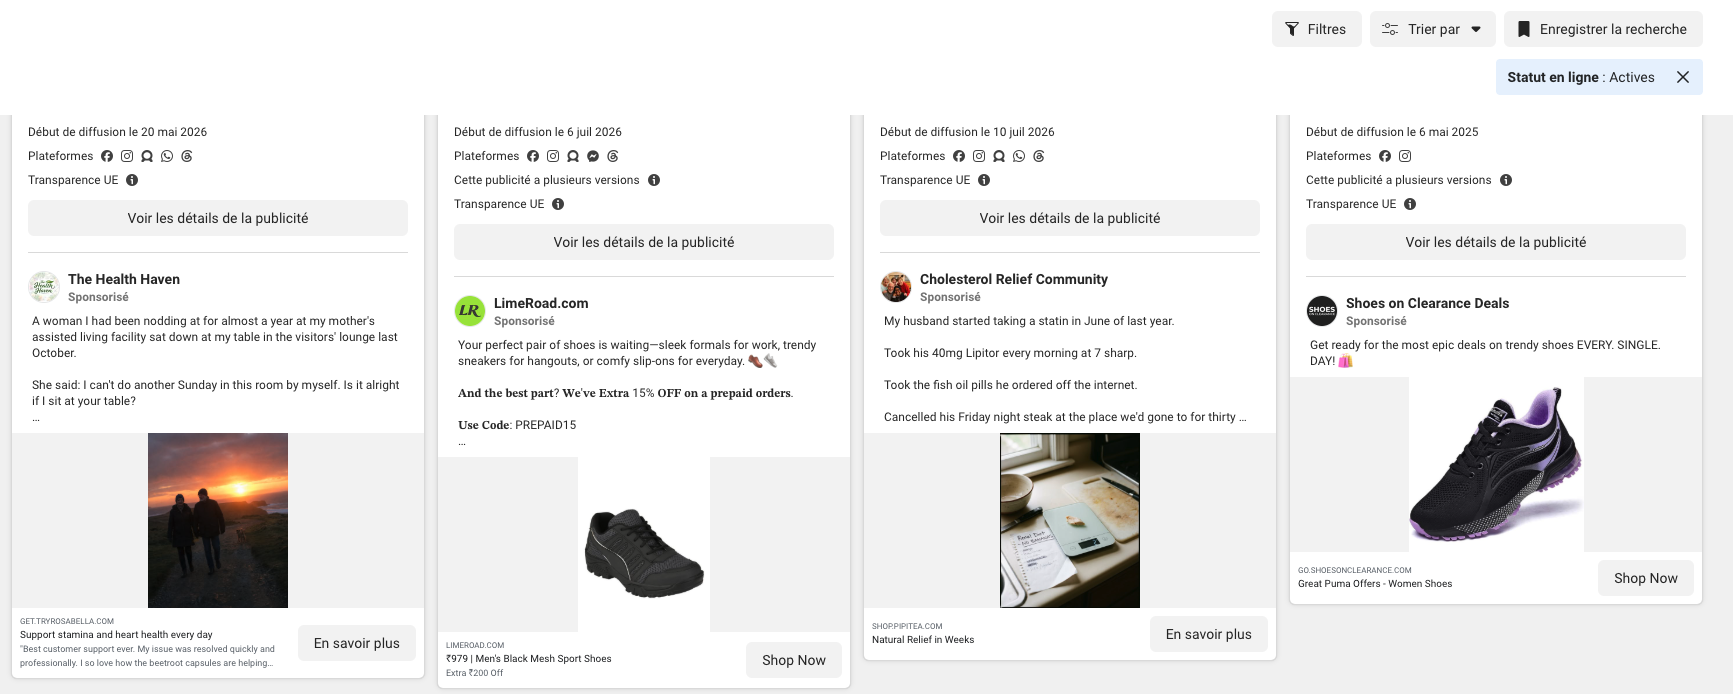Click Transparence UE info icon on Health Haven ad
This screenshot has height=694, width=1733.
coord(132,180)
